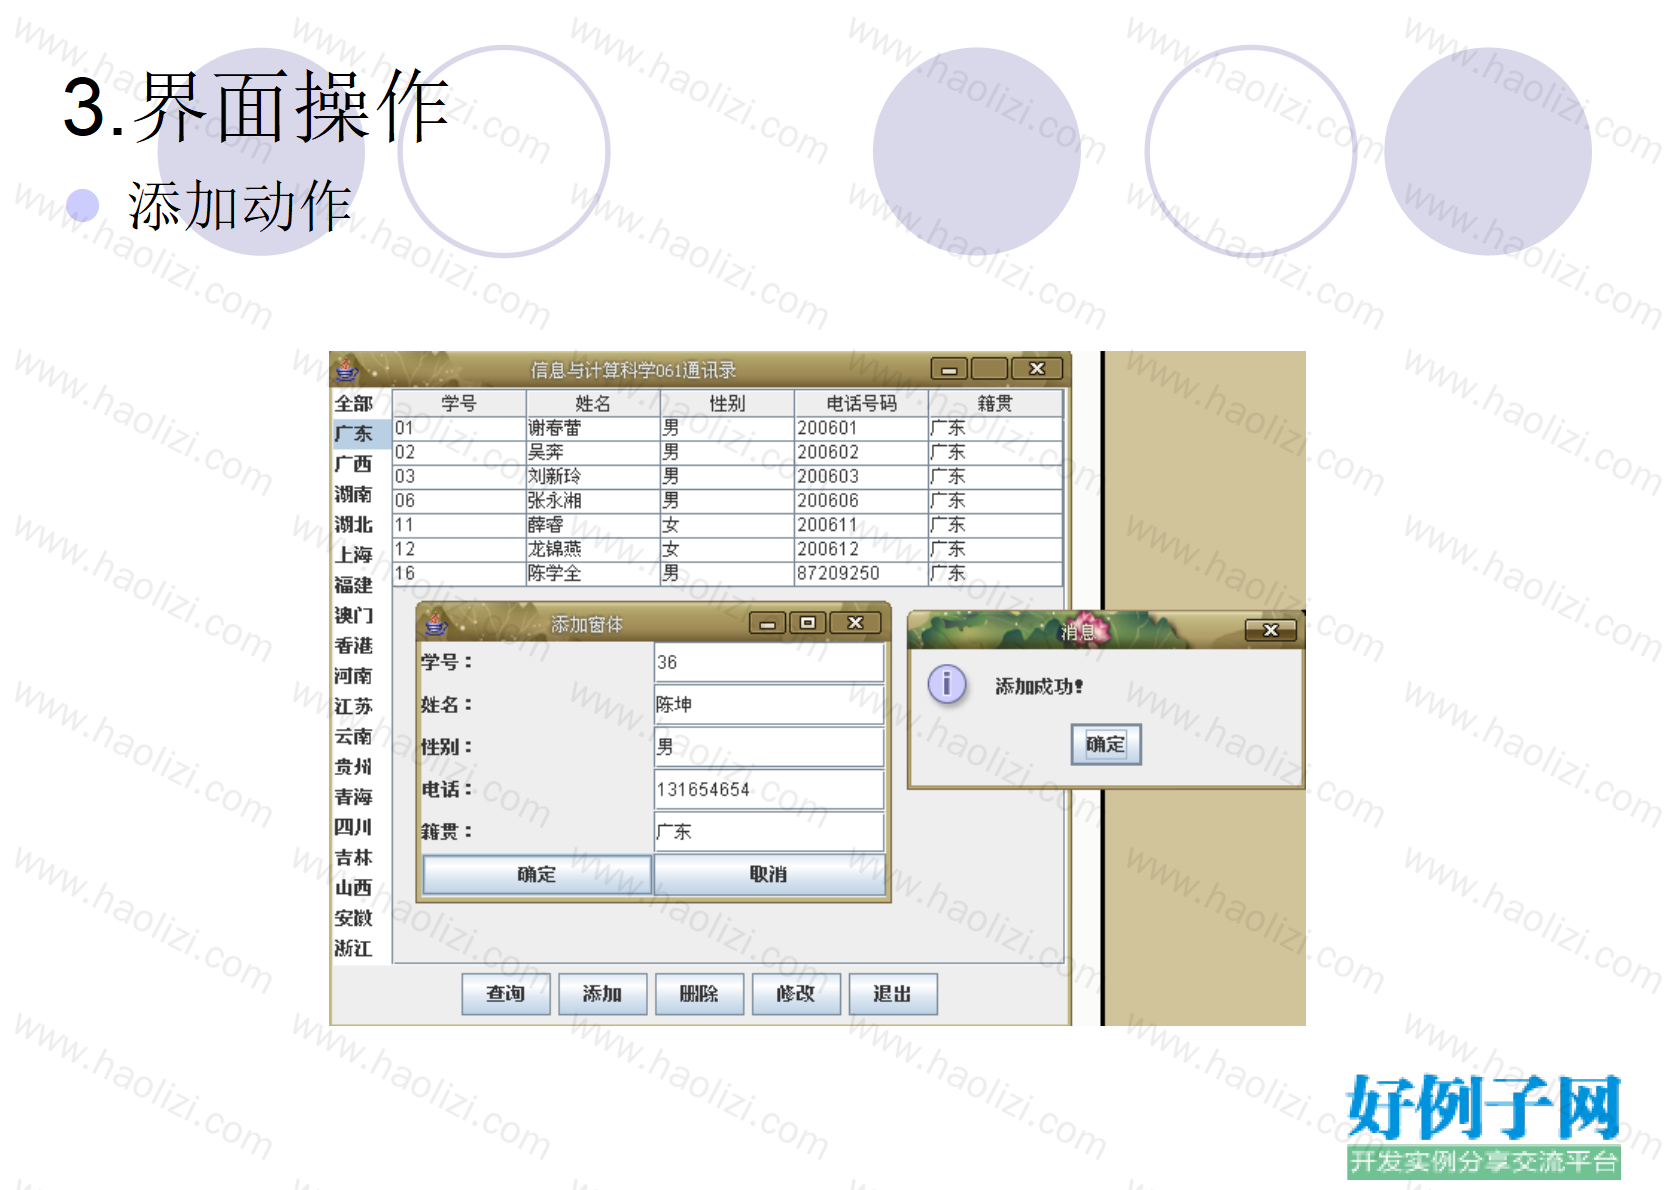The width and height of the screenshot is (1678, 1190).
Task: Close the 通讯录 main window
Action: pos(1037,369)
